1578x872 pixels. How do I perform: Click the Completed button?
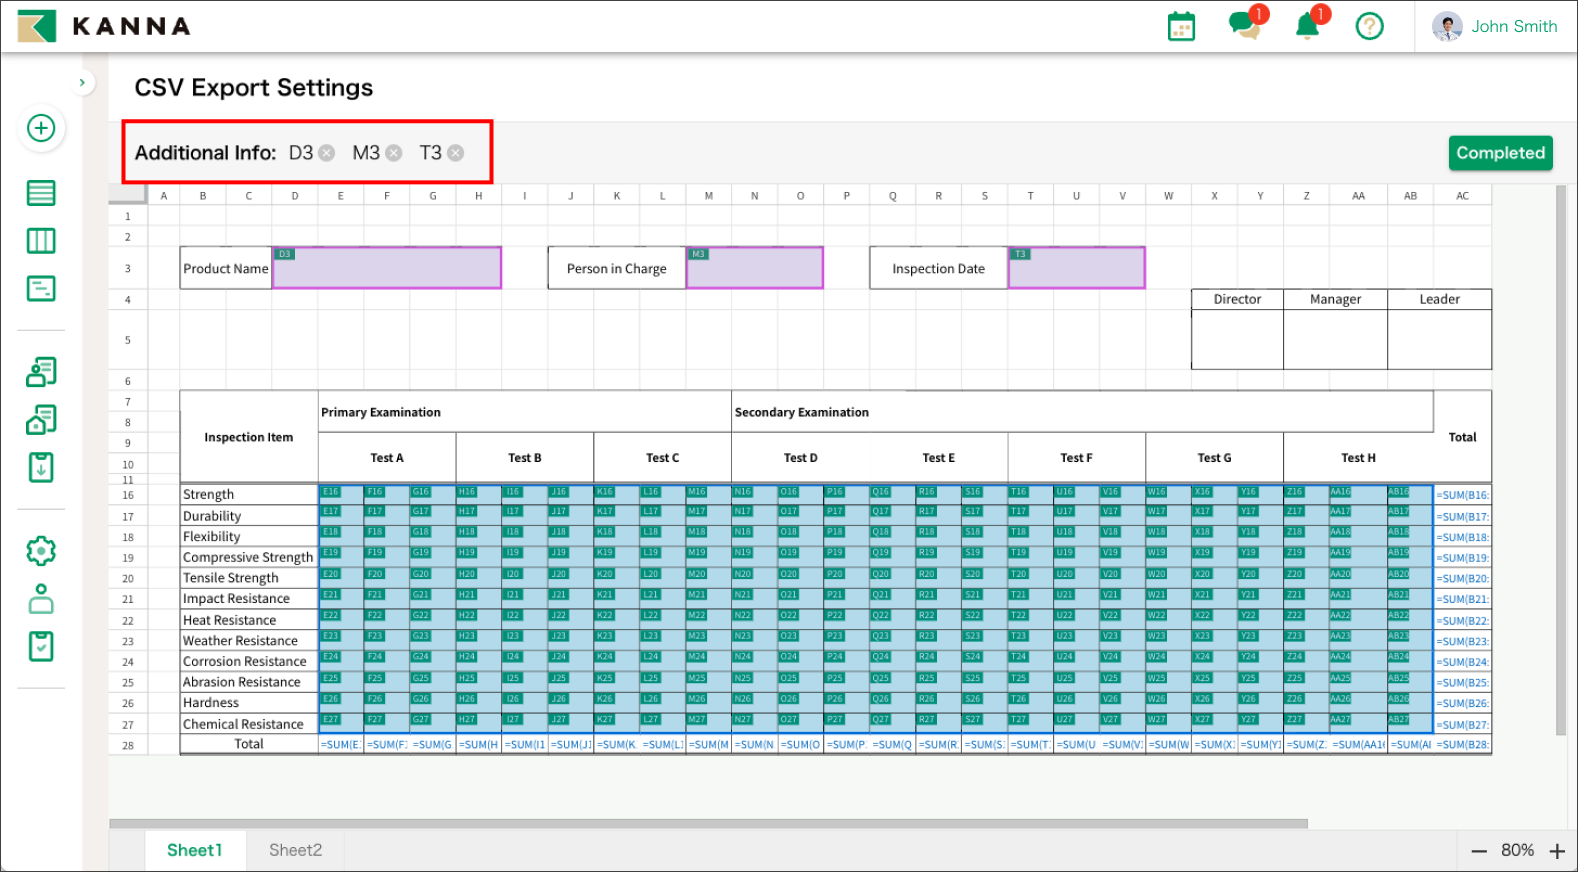(1500, 153)
